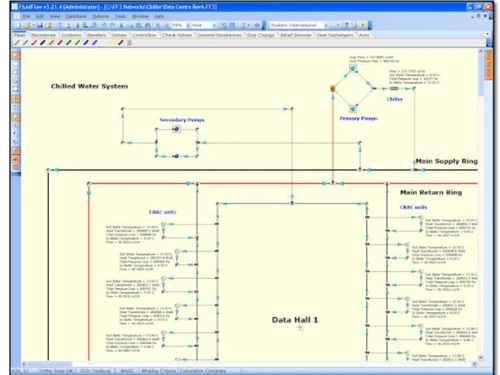Switch to the Auto tab

pos(364,35)
